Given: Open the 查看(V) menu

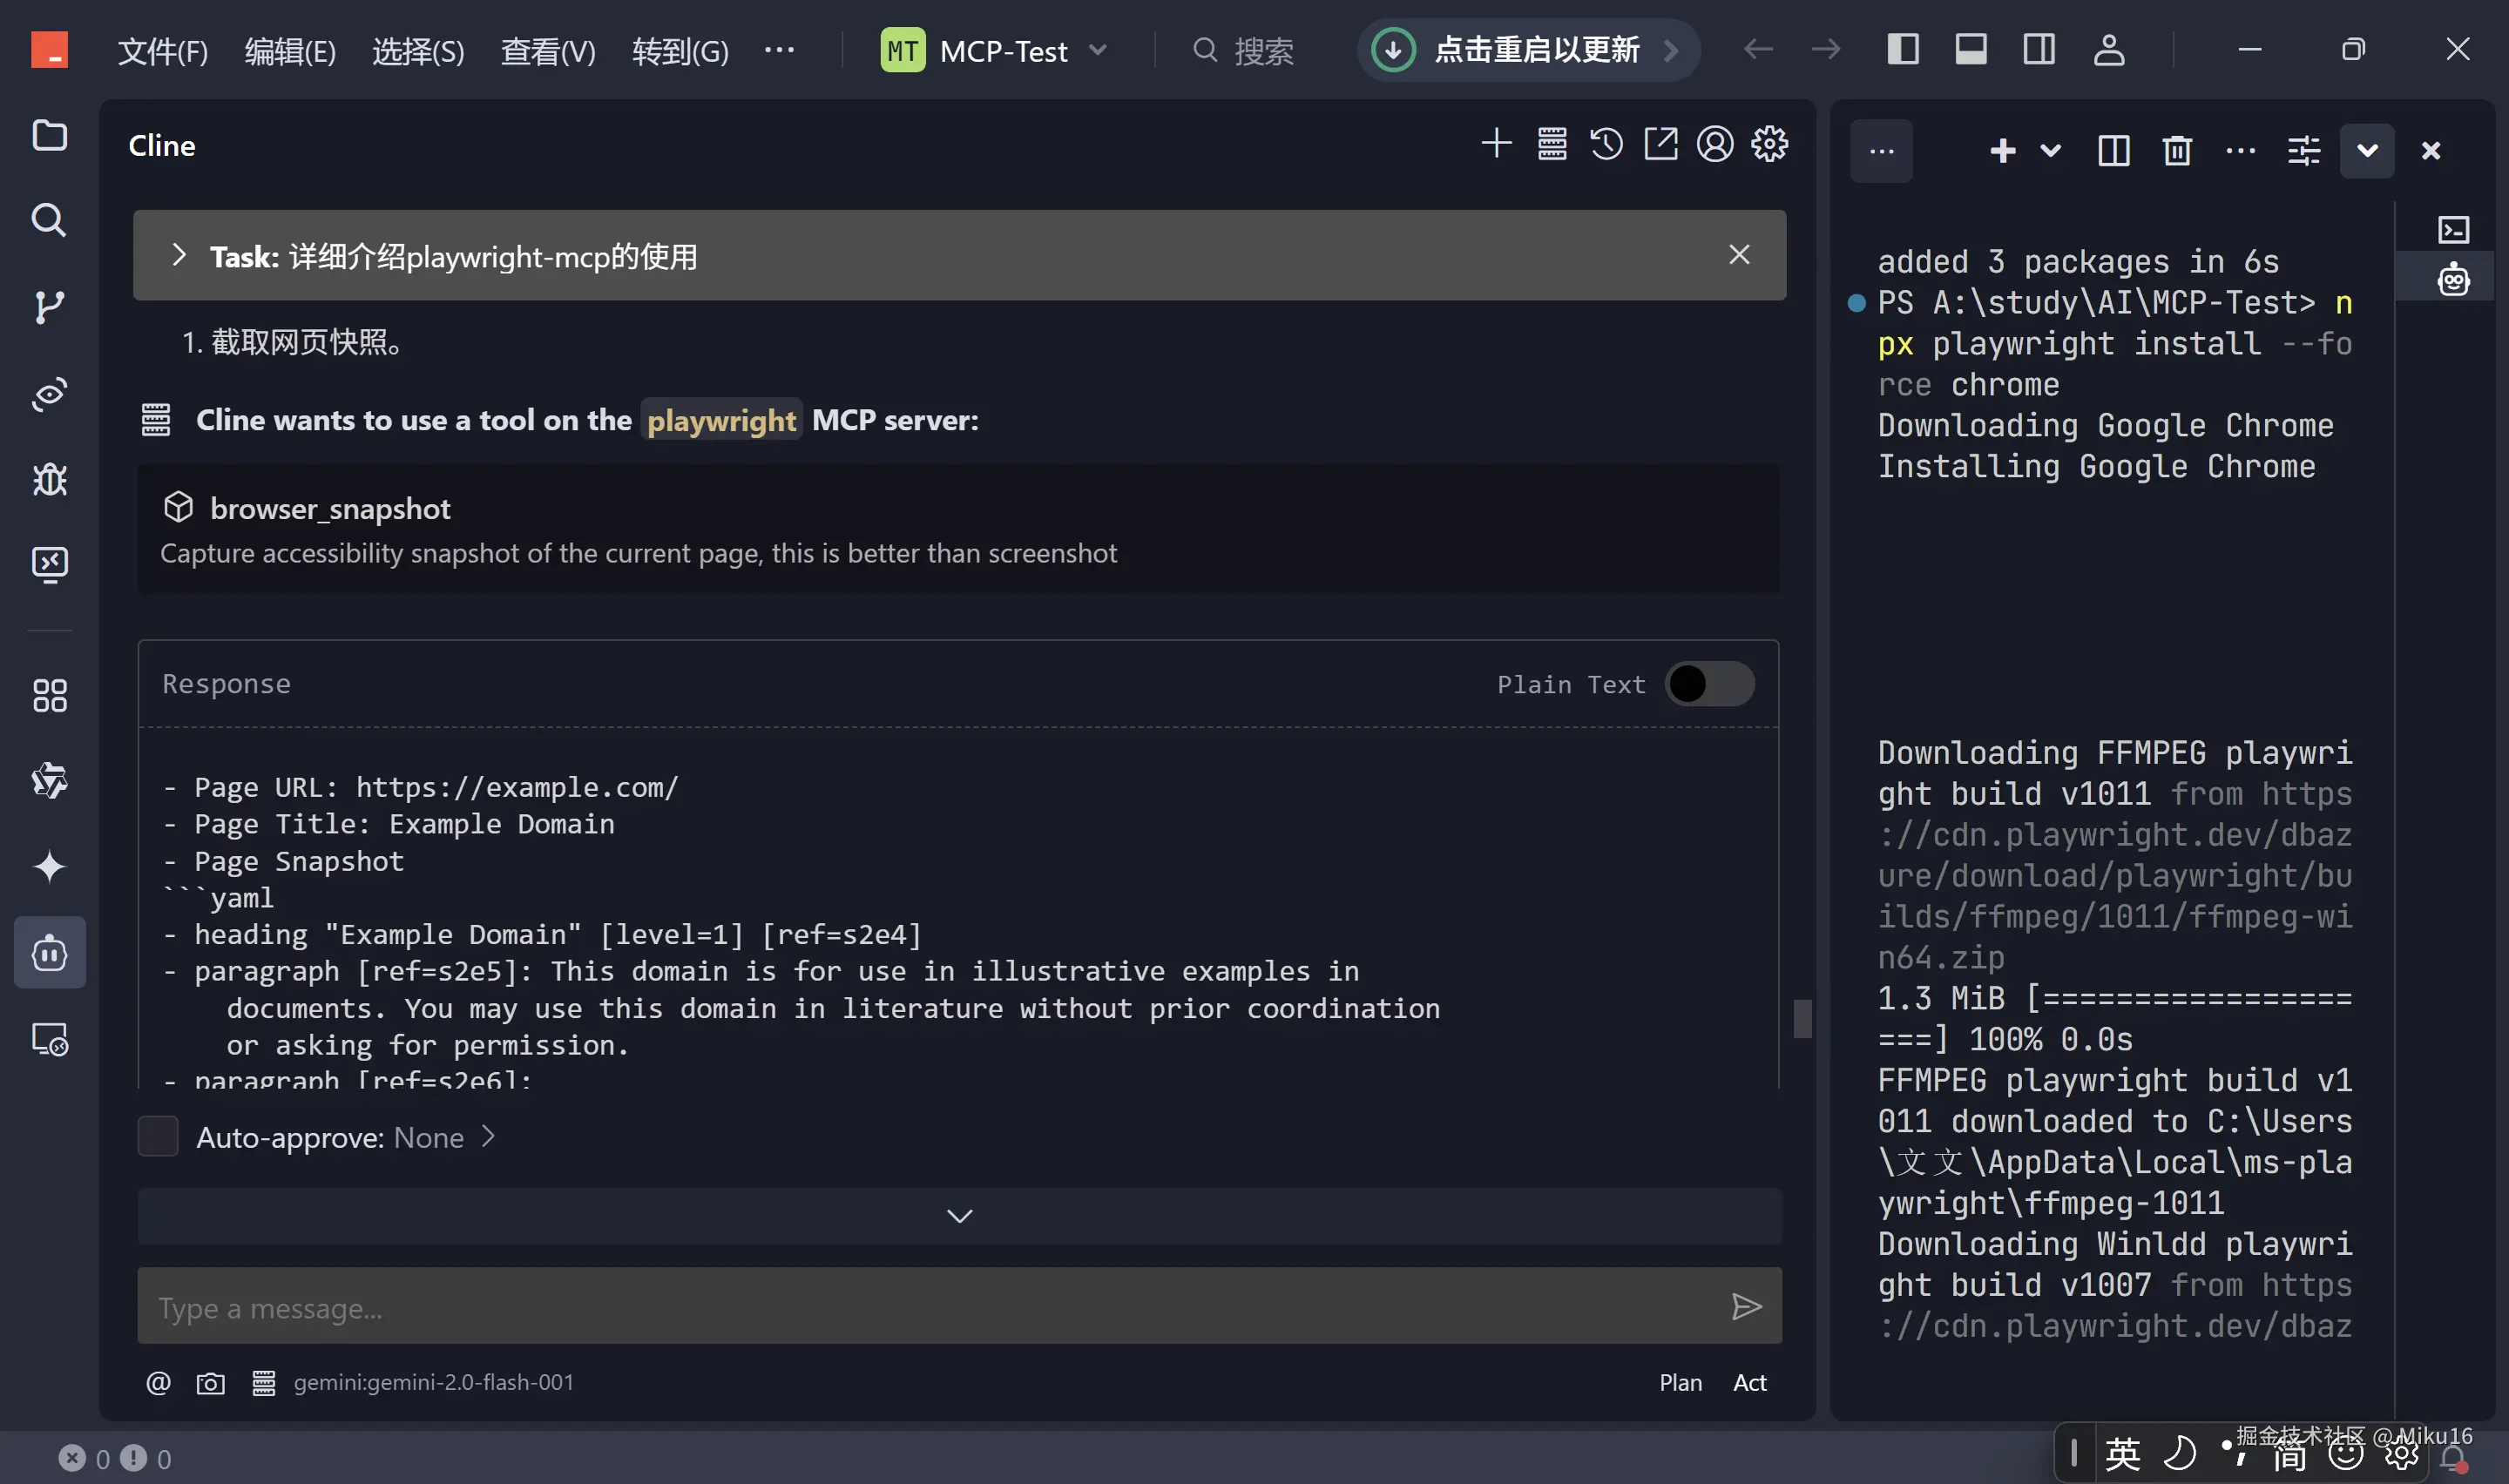Looking at the screenshot, I should 548,50.
